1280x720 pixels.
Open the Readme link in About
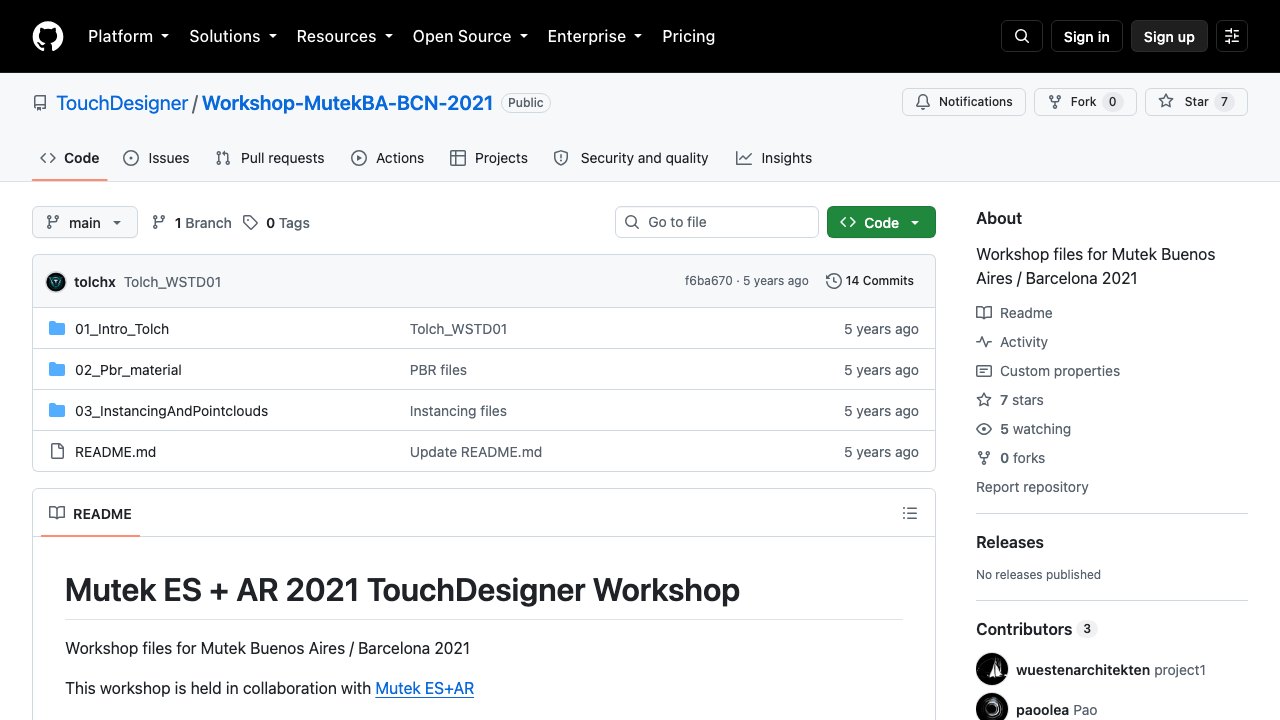(1014, 313)
